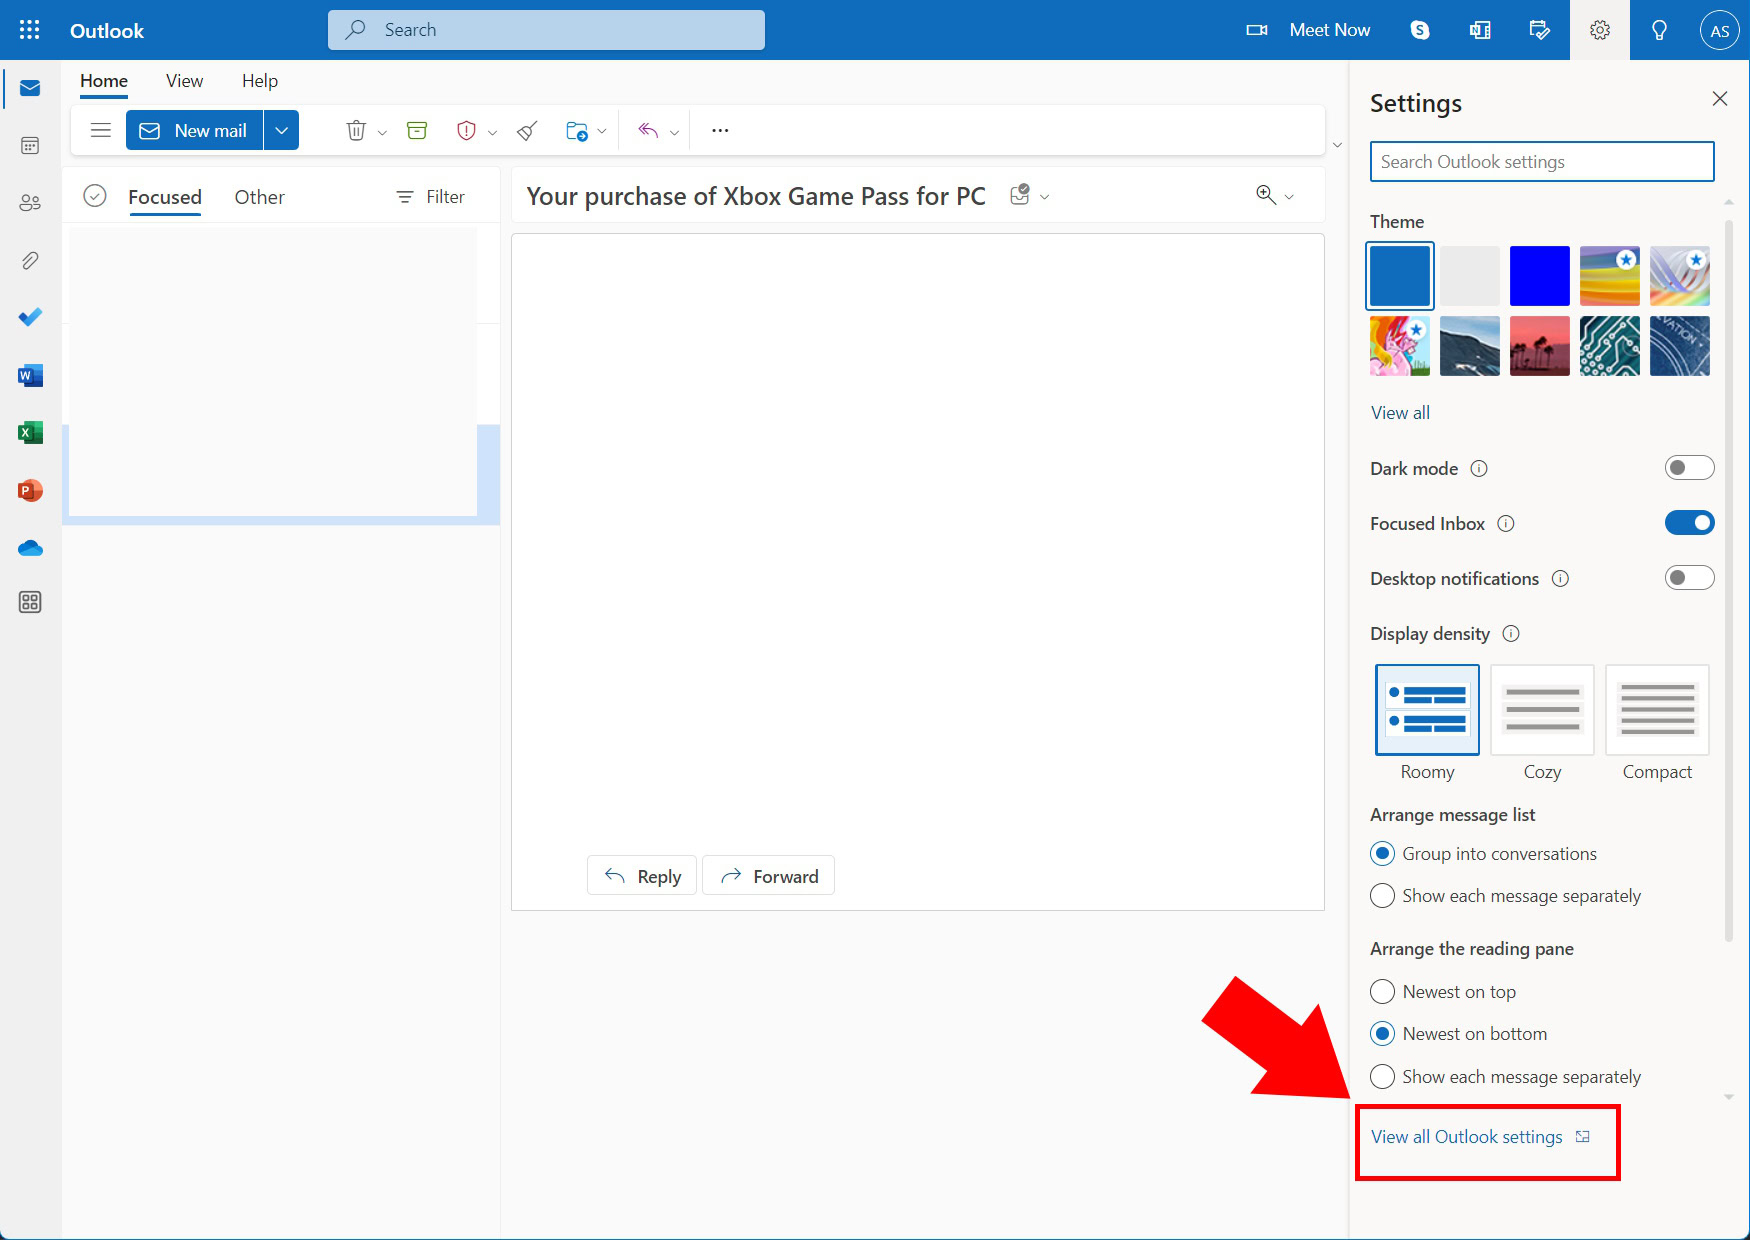
Task: Expand the New mail dropdown arrow
Action: (x=282, y=131)
